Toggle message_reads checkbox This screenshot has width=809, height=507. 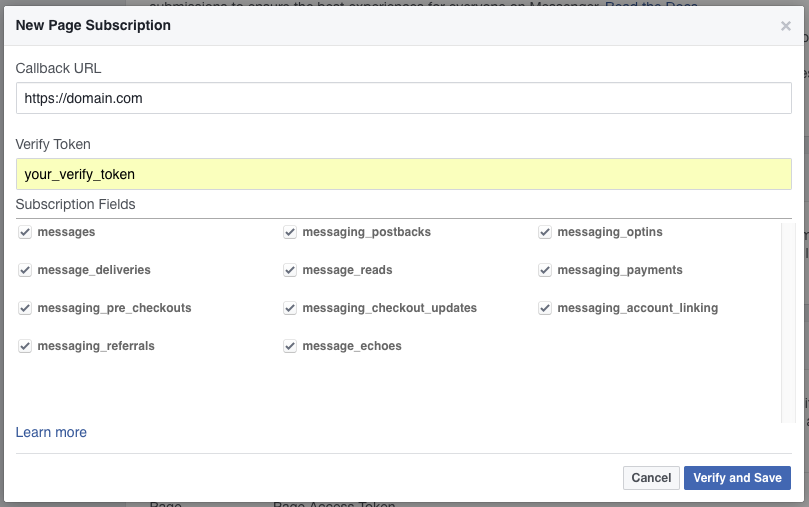tap(290, 270)
